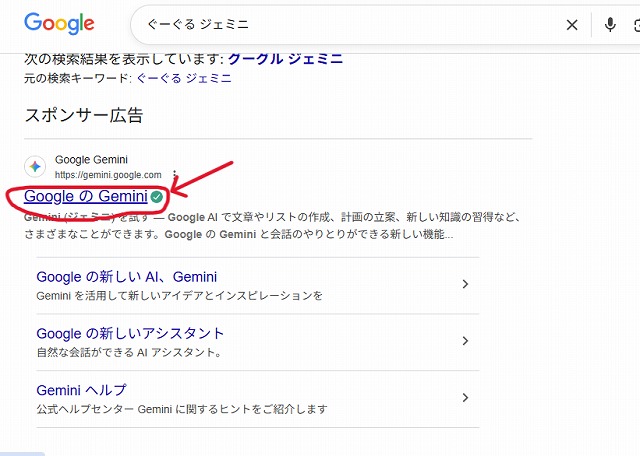Expand chevron for 'Google の新しい AI、Gemini'
This screenshot has width=640, height=456.
465,285
